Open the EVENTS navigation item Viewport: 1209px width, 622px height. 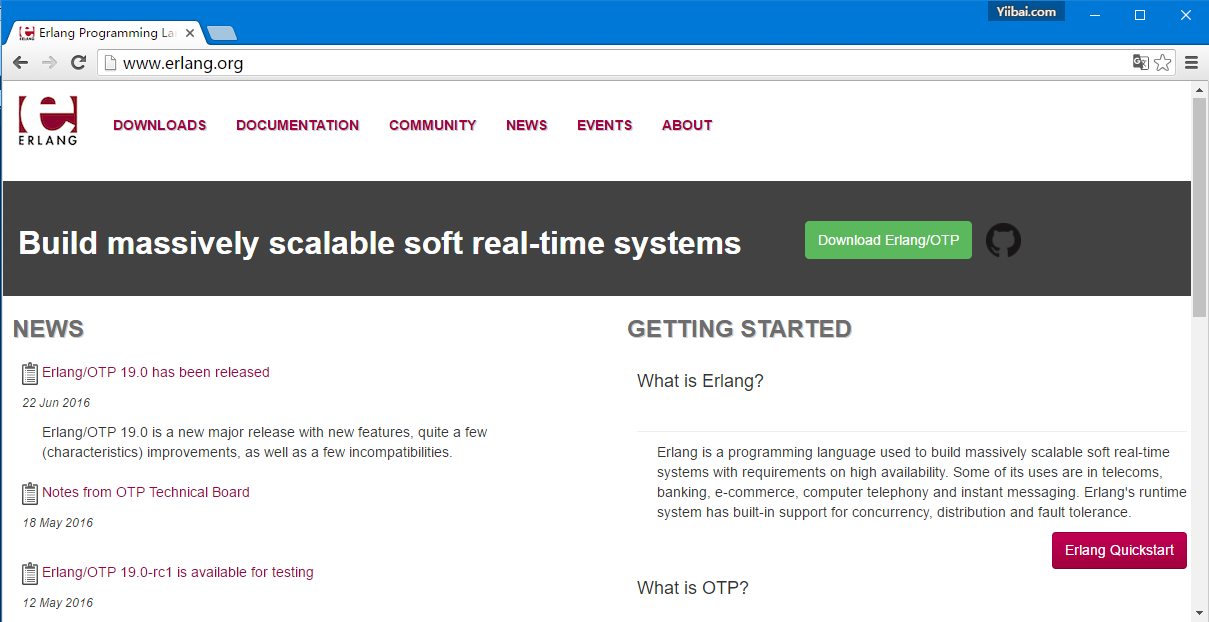tap(605, 125)
